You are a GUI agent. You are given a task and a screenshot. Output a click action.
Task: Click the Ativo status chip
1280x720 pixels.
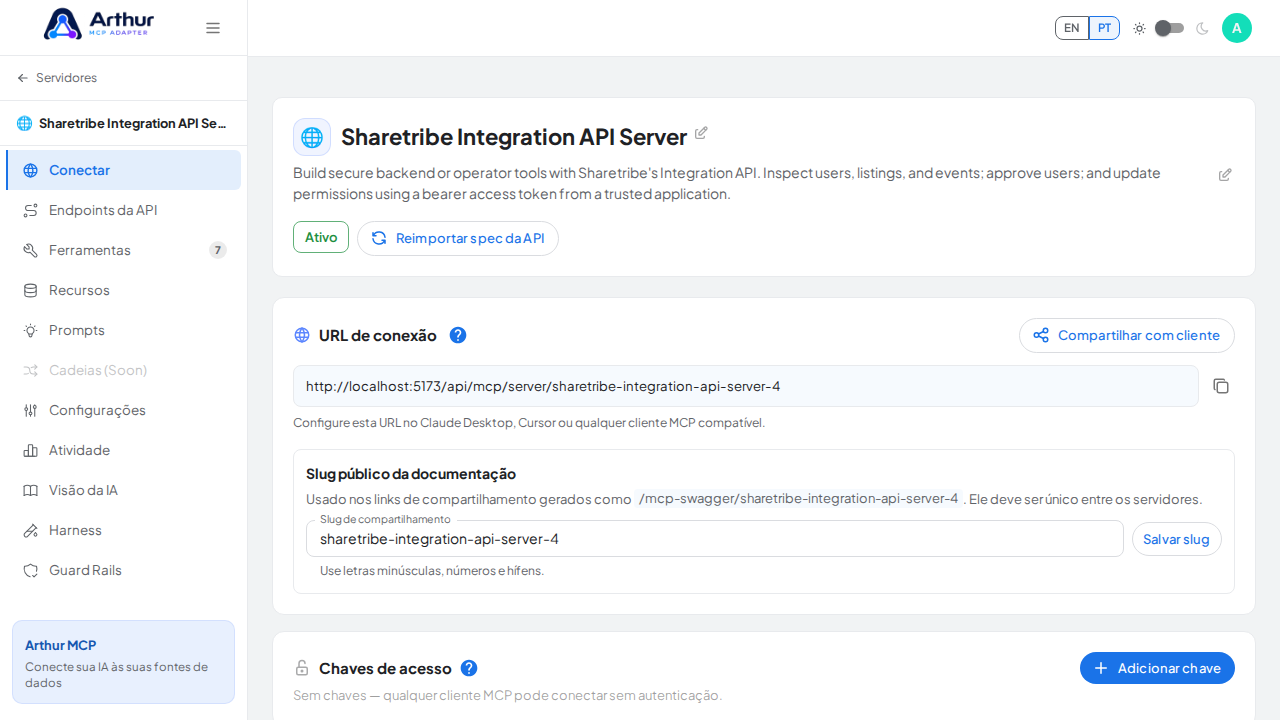click(321, 237)
